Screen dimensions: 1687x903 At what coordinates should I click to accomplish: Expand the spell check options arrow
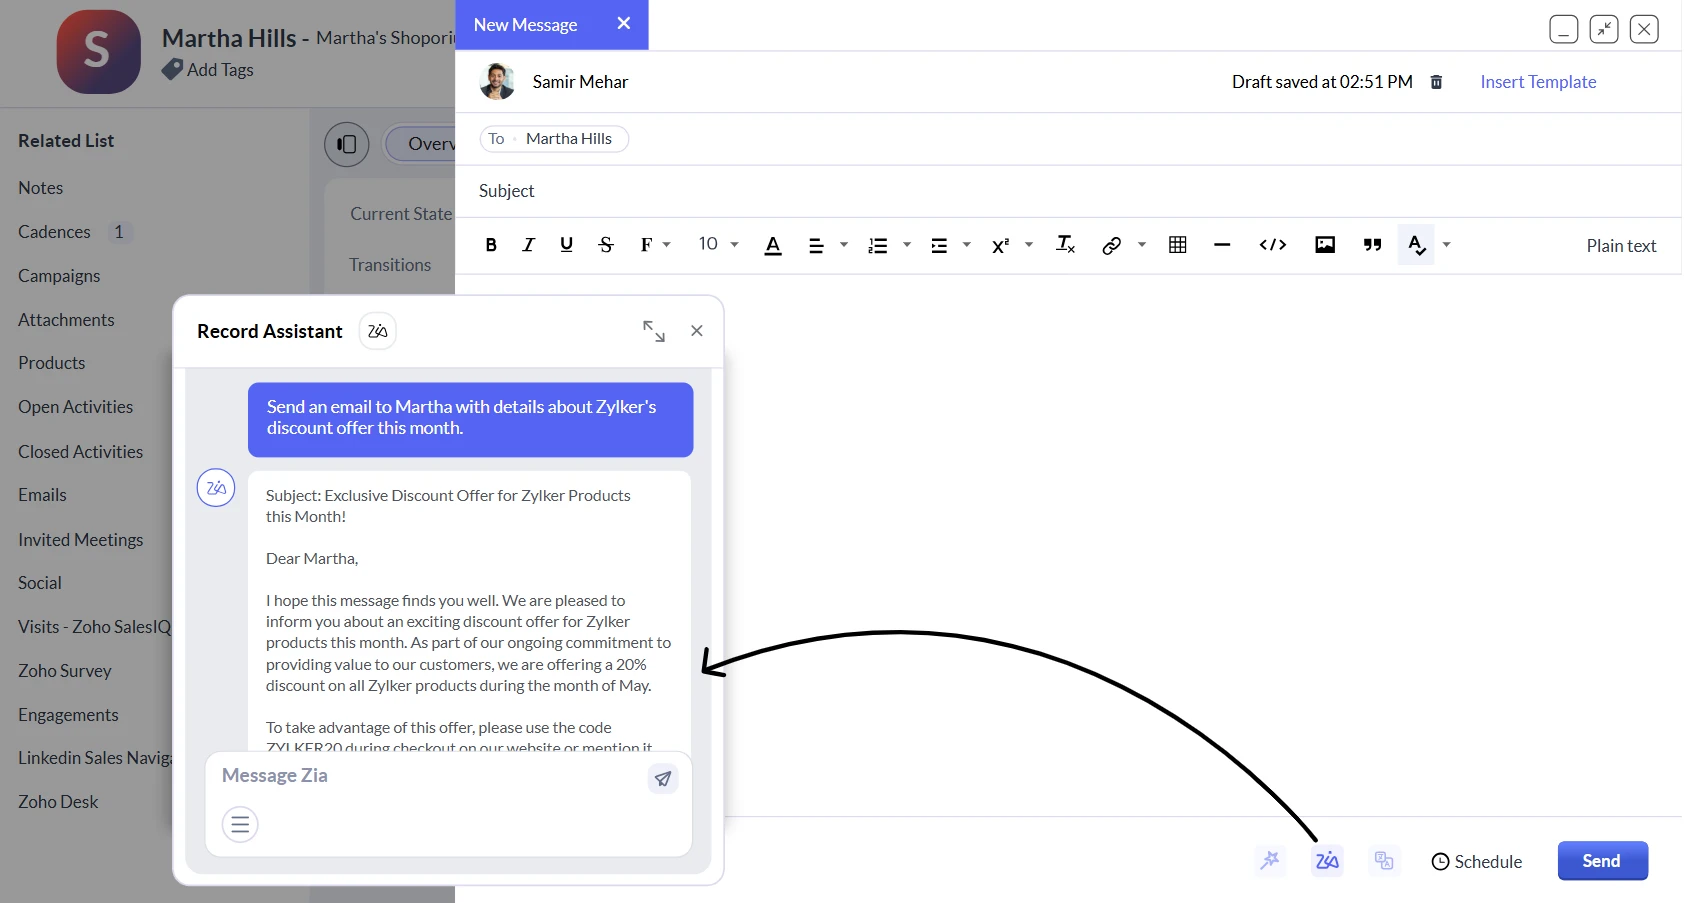[1447, 245]
